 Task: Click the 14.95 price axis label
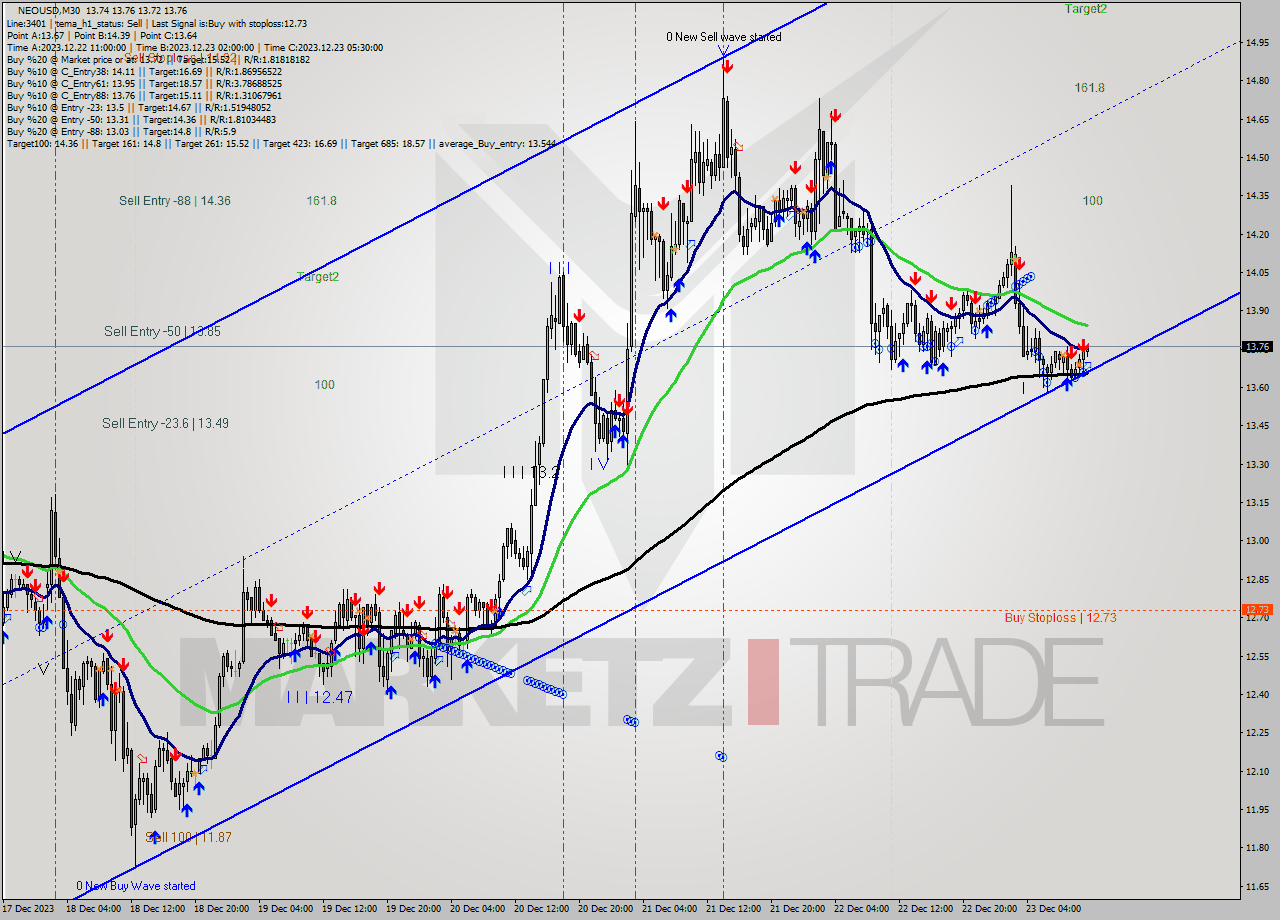[x=1257, y=43]
